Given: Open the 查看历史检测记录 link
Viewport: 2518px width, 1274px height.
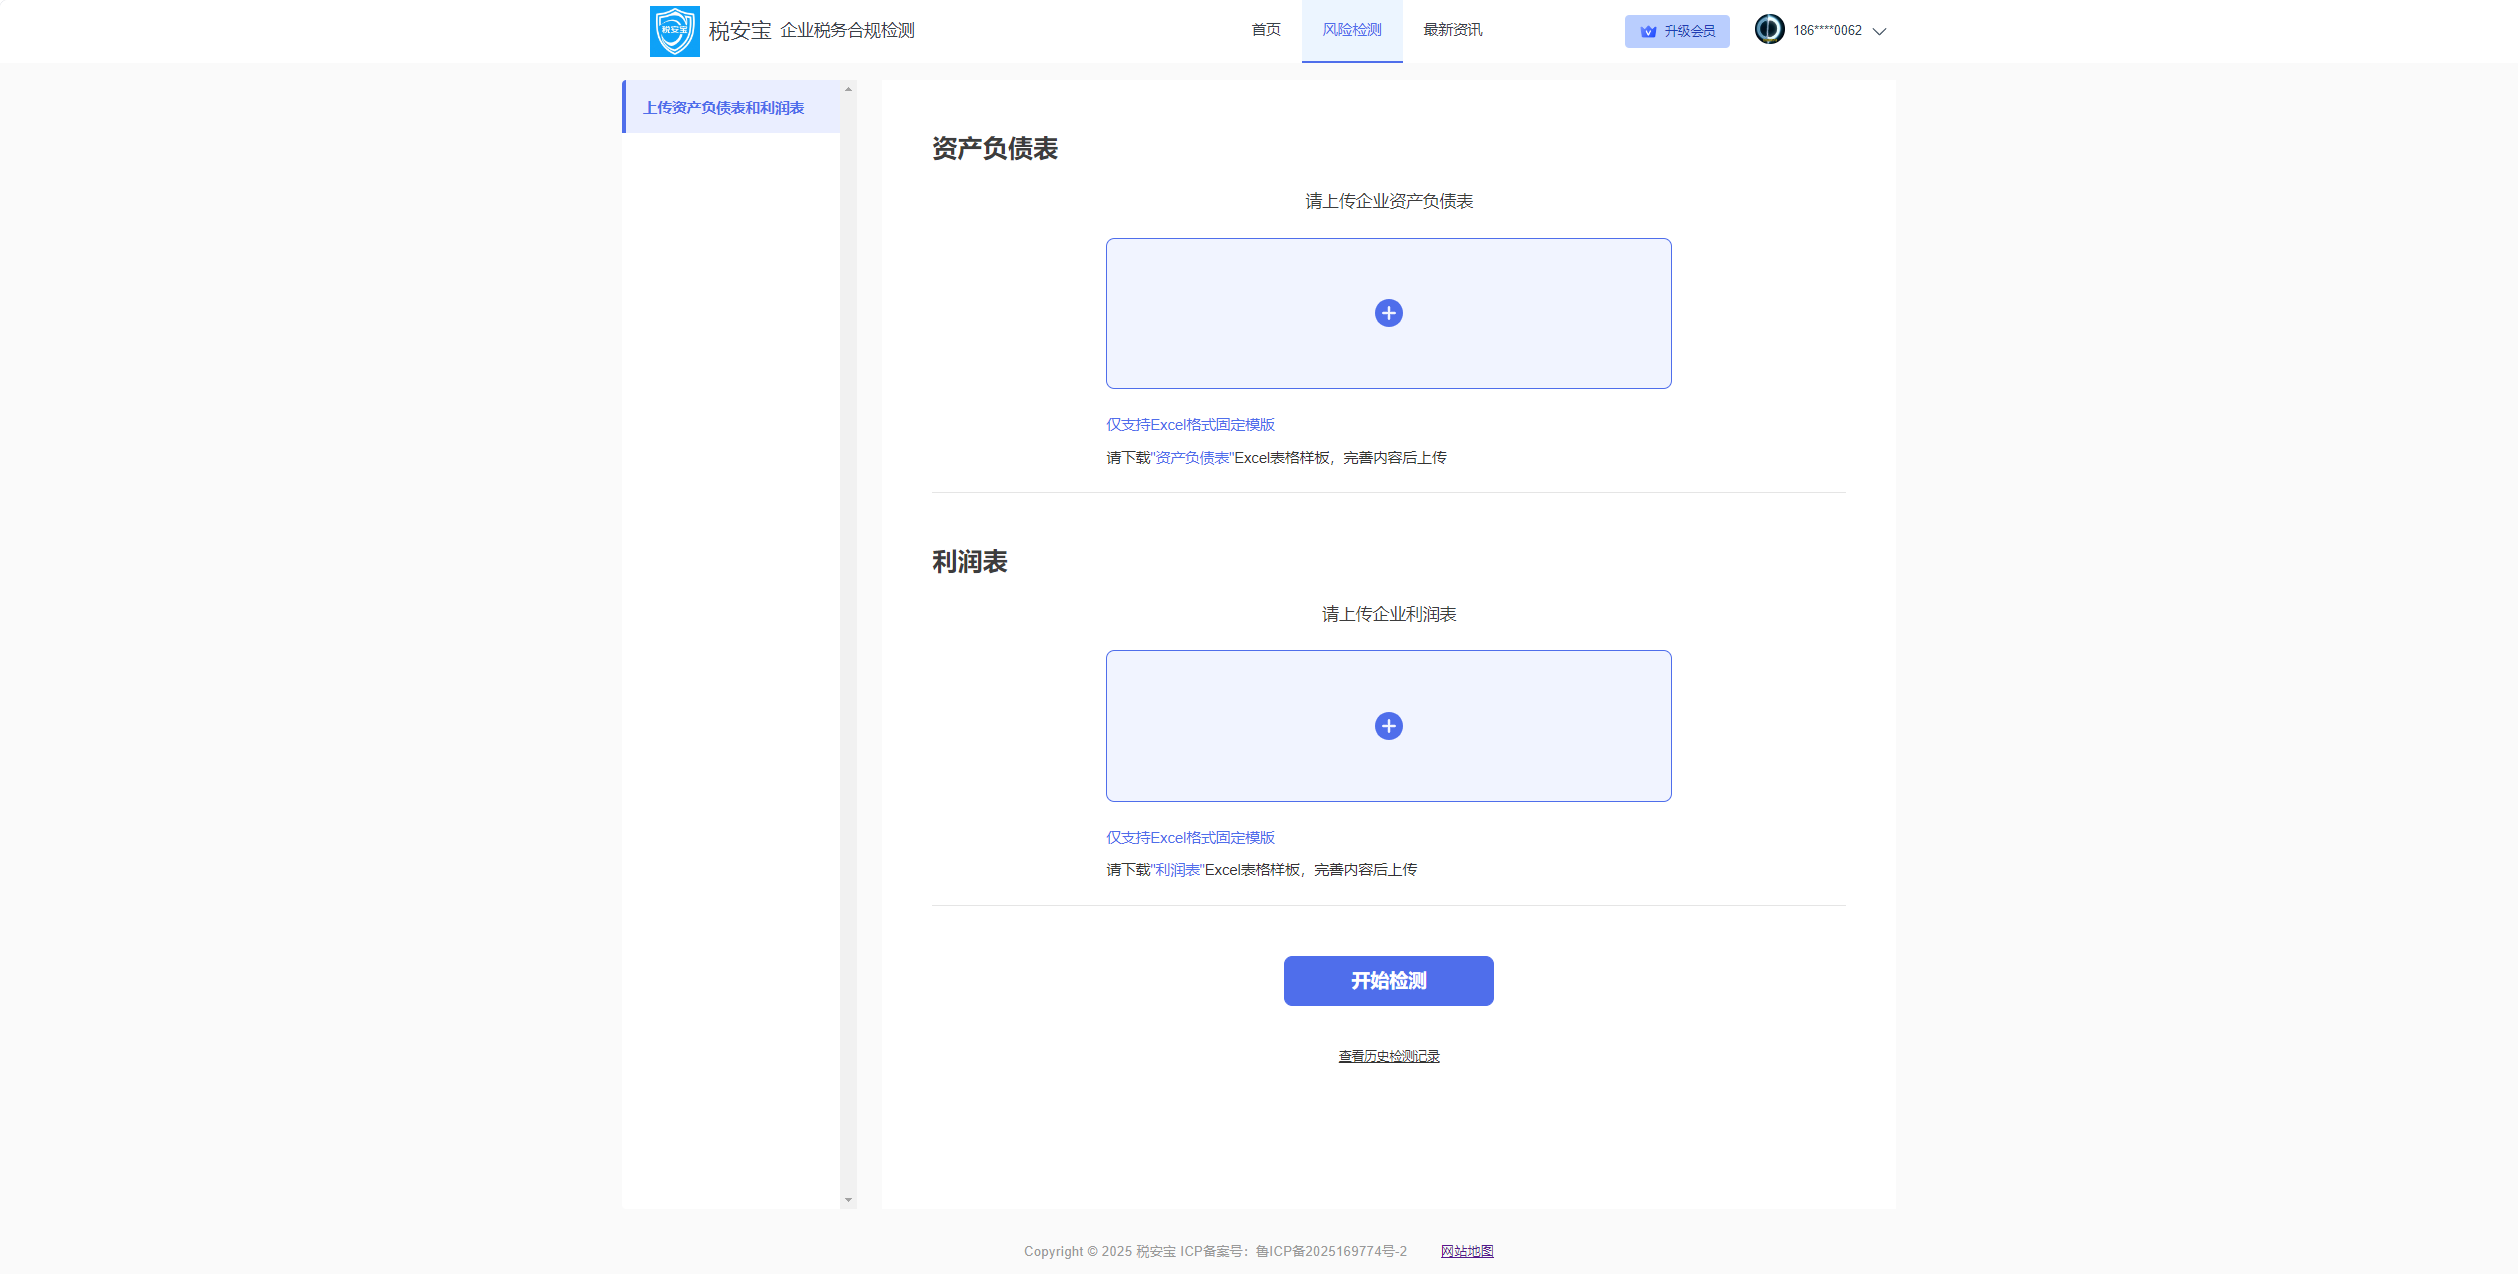Looking at the screenshot, I should tap(1388, 1055).
